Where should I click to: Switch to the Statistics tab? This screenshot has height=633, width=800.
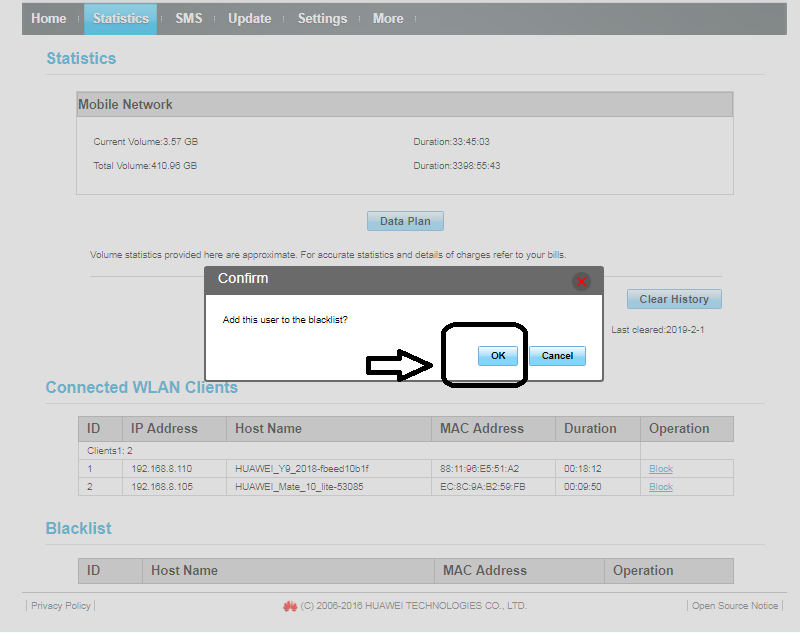click(120, 19)
